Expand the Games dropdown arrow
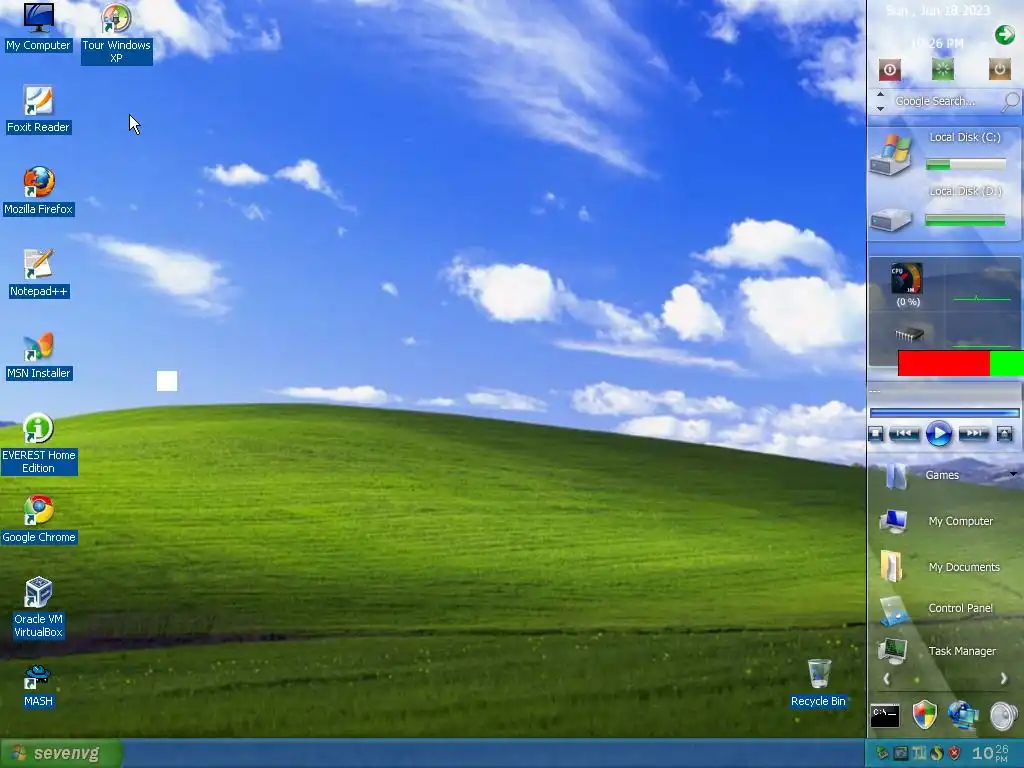The width and height of the screenshot is (1024, 768). (1014, 474)
